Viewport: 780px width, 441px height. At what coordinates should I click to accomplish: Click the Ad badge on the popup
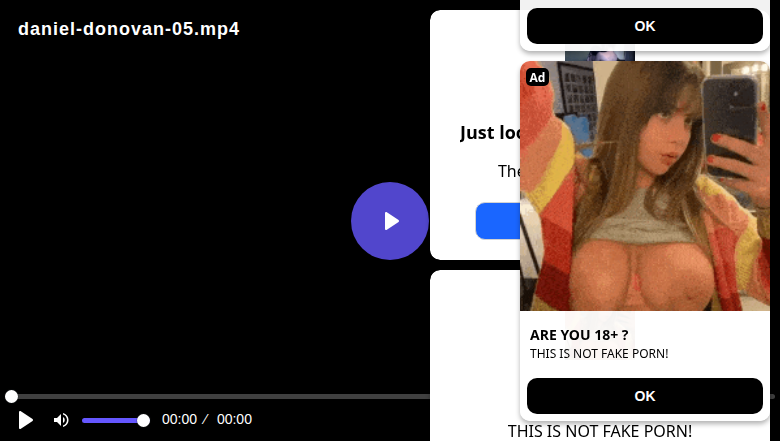click(537, 77)
